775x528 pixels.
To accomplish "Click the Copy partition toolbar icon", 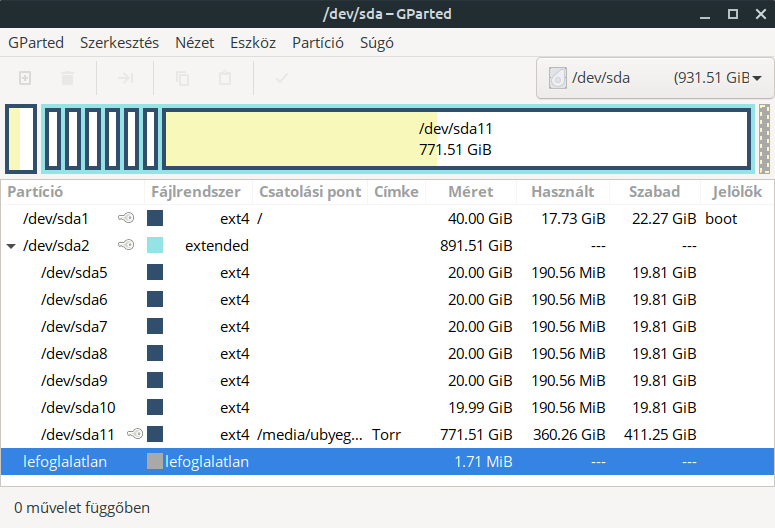I will click(182, 78).
